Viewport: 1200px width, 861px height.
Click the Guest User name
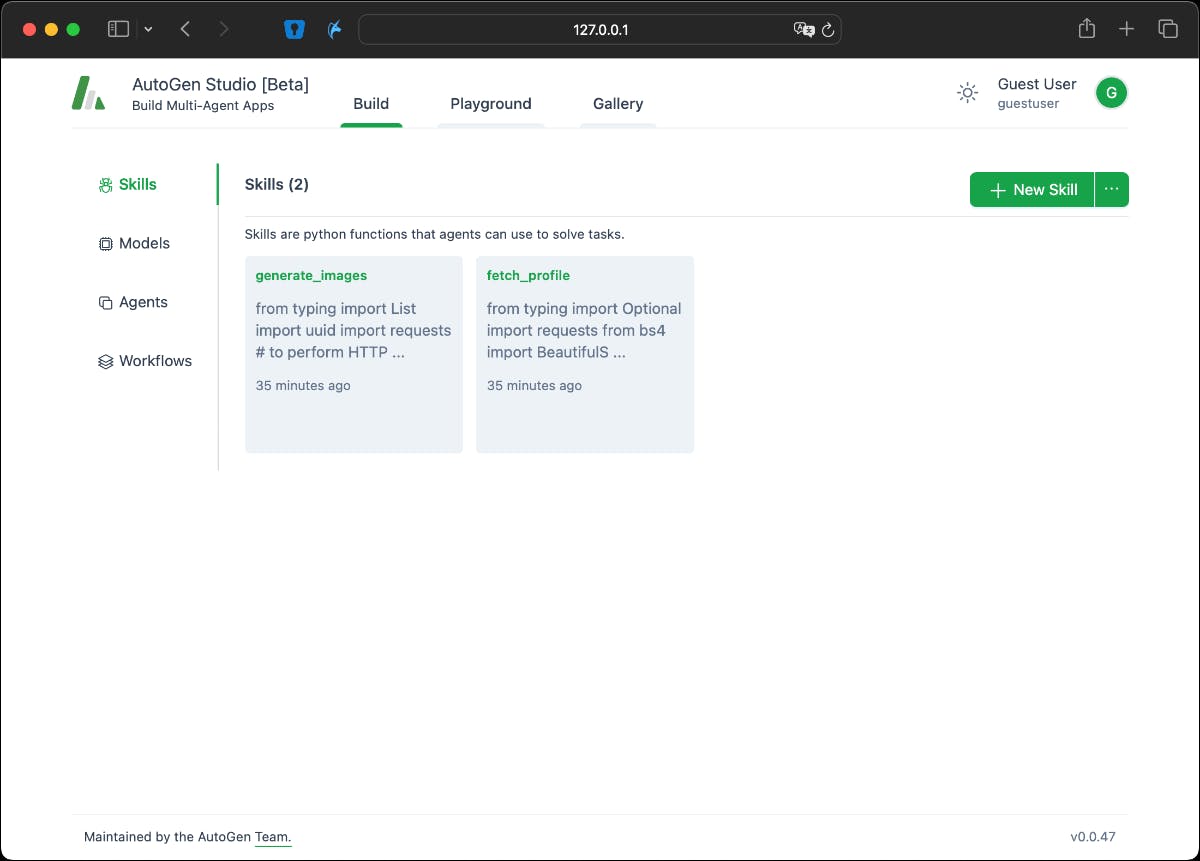[1037, 85]
